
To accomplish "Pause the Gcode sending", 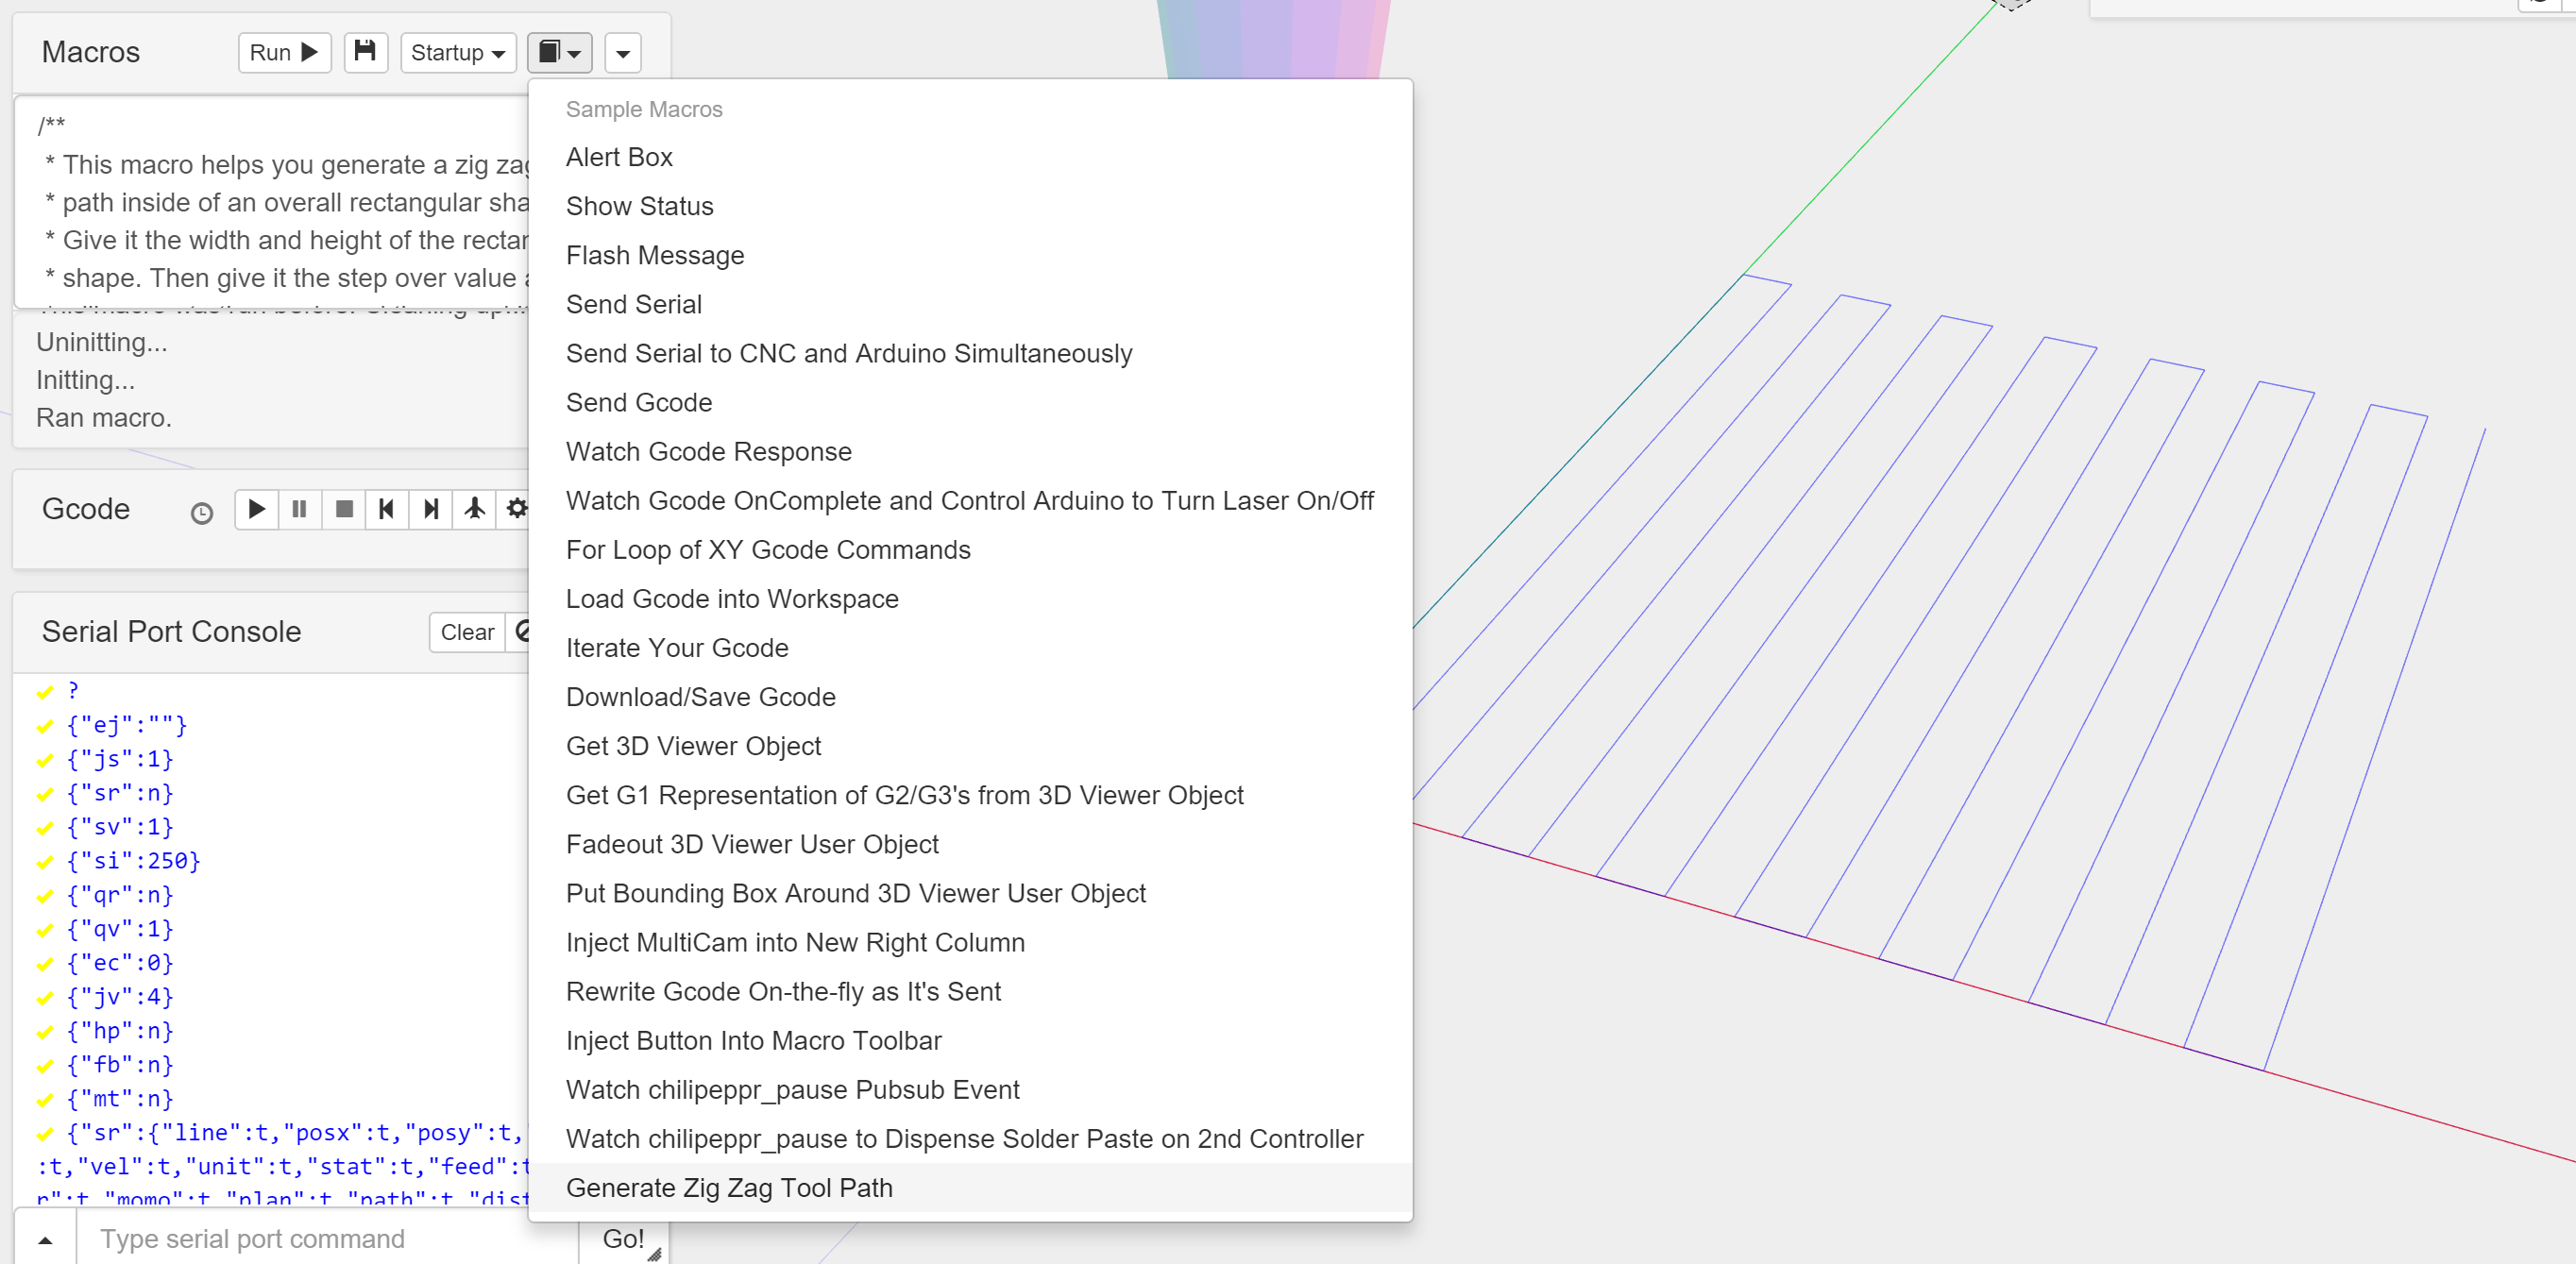I will [299, 509].
